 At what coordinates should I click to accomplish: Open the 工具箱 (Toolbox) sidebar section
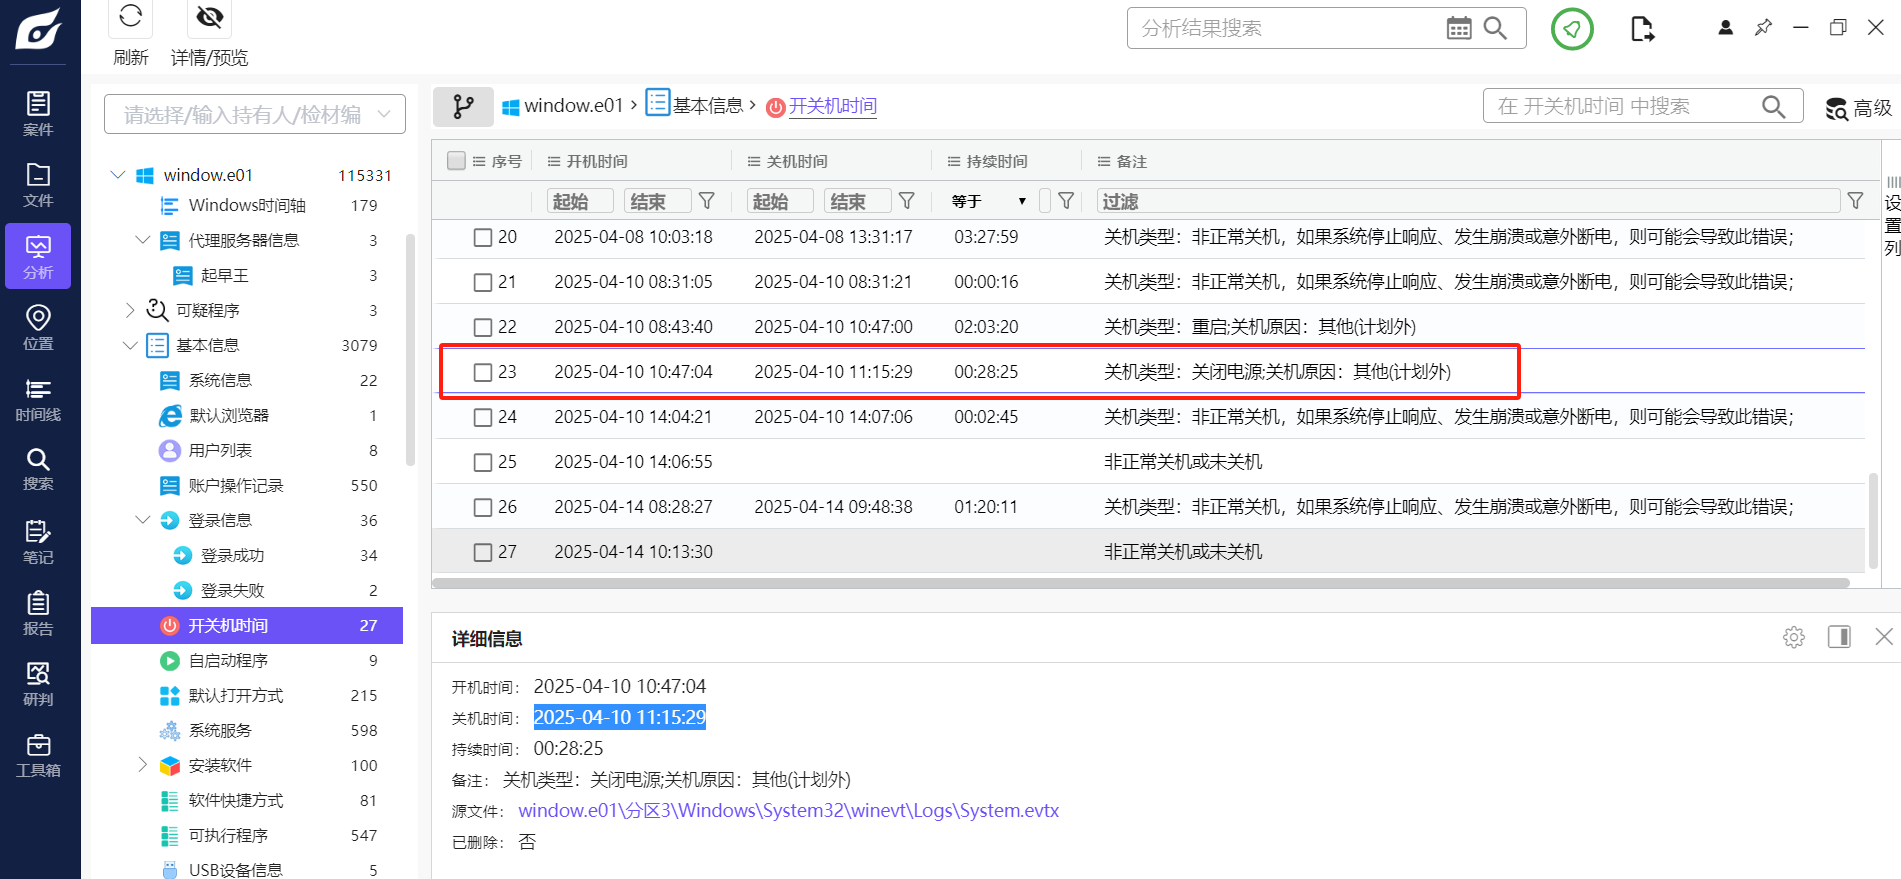[x=38, y=755]
